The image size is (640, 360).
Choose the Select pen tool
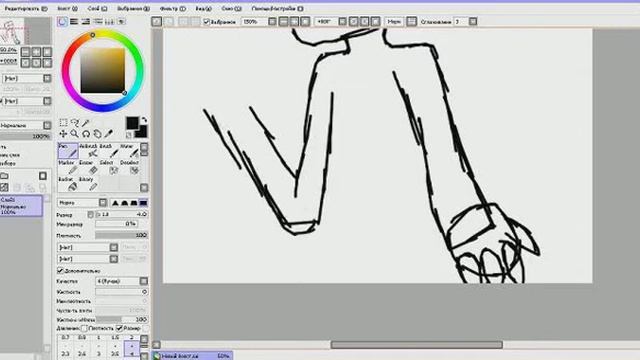109,167
